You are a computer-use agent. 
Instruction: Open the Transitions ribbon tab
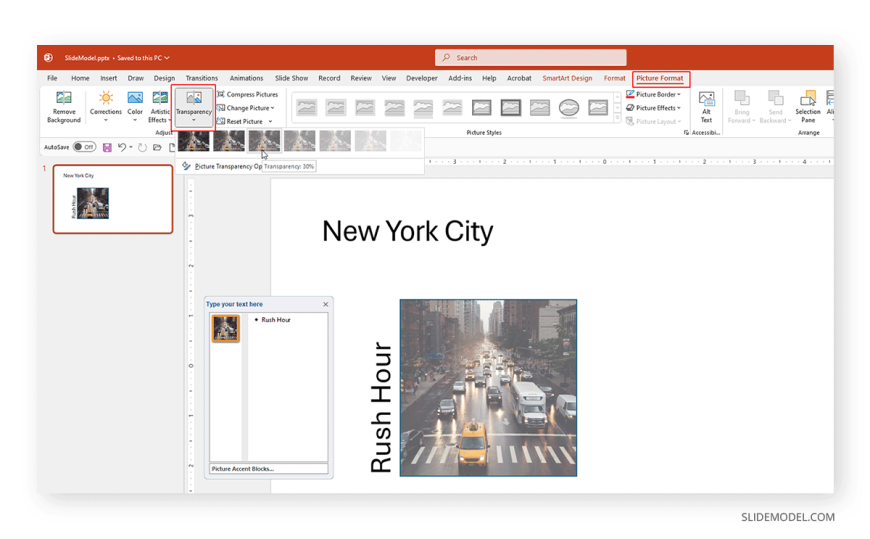coord(201,78)
